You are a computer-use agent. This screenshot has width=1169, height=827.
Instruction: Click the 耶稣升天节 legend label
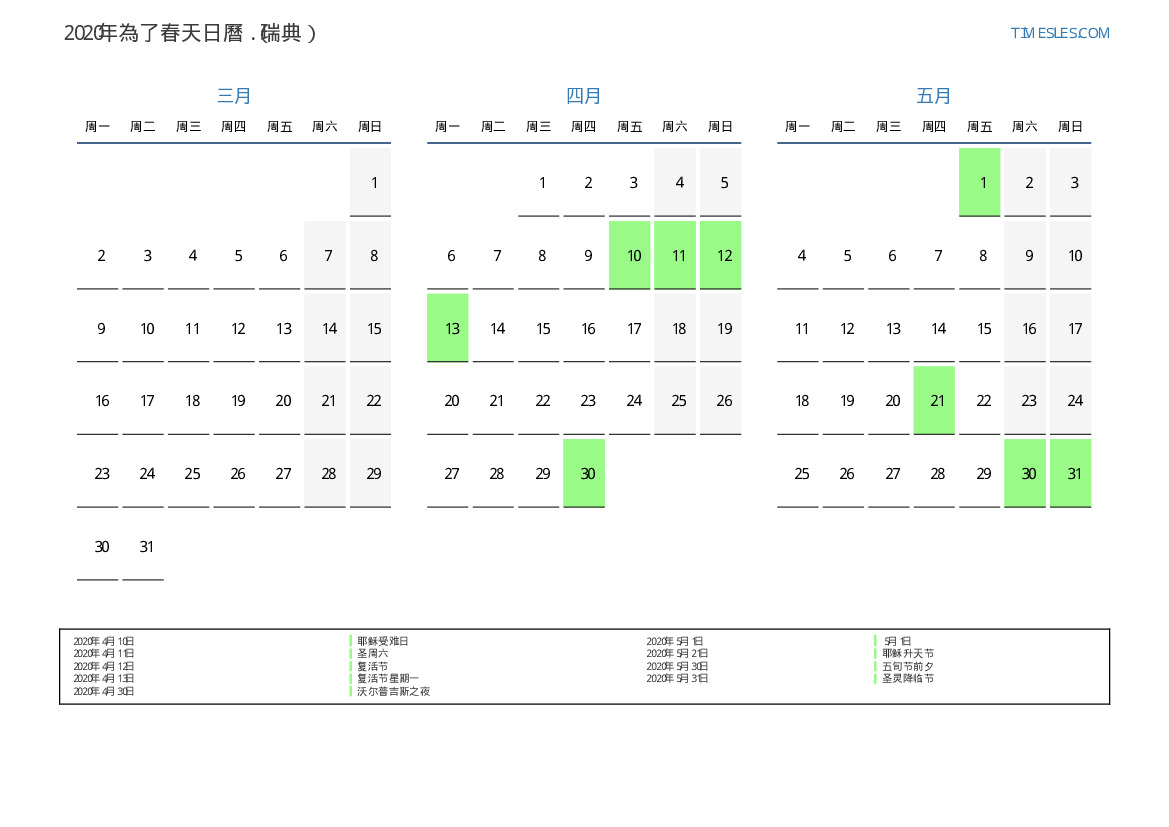click(x=908, y=653)
